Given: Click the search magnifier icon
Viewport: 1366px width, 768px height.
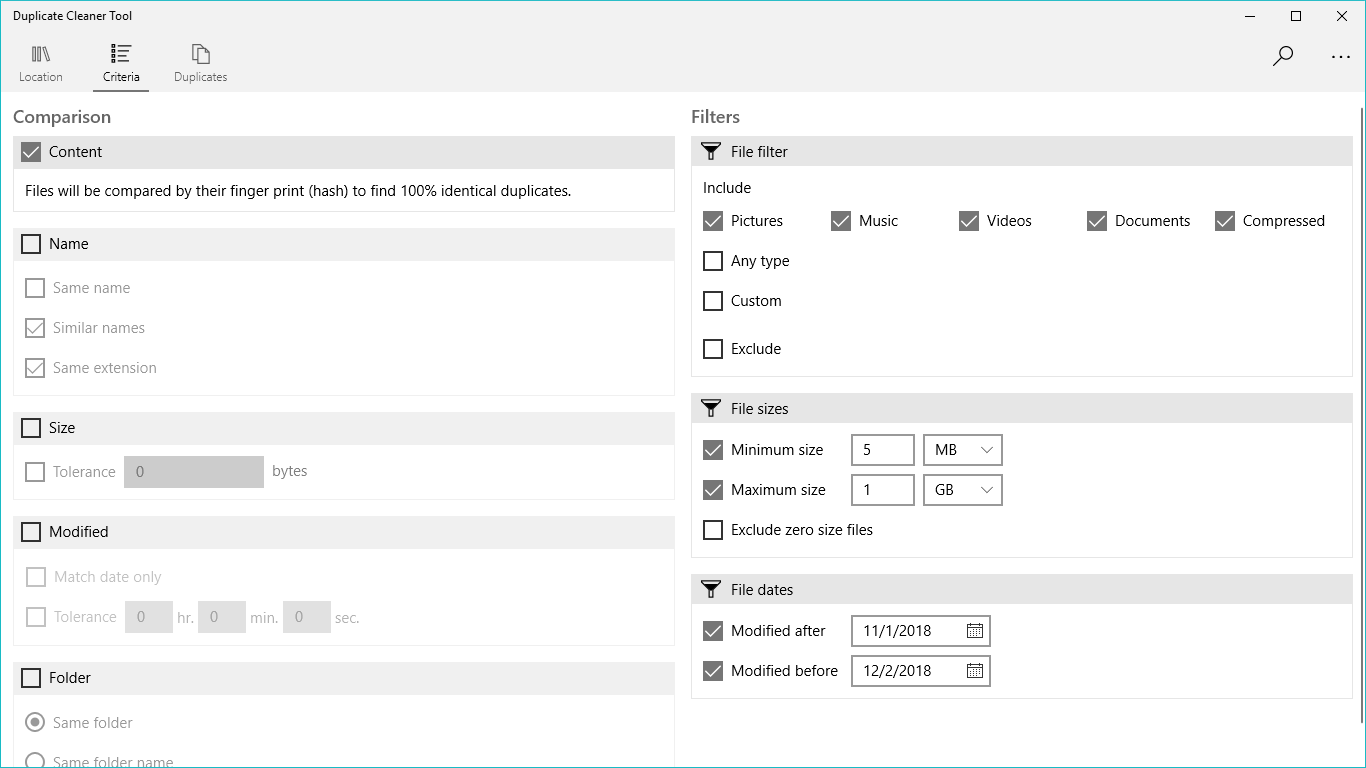Looking at the screenshot, I should (1283, 56).
